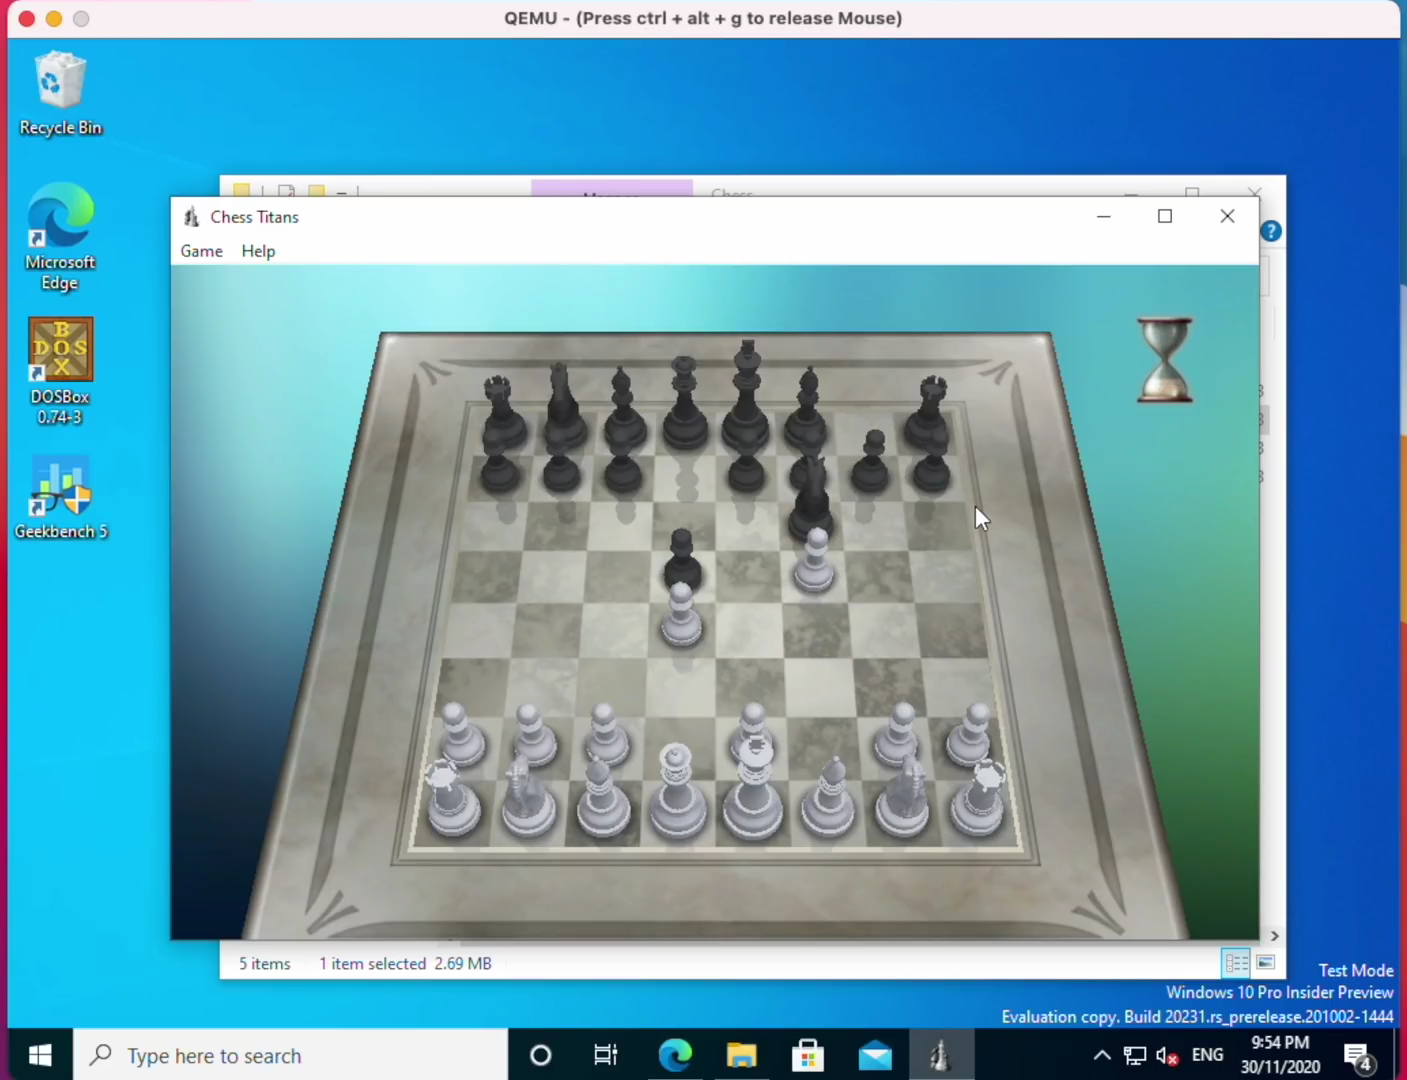Viewport: 1407px width, 1080px height.
Task: Open Task View on the taskbar
Action: pos(606,1055)
